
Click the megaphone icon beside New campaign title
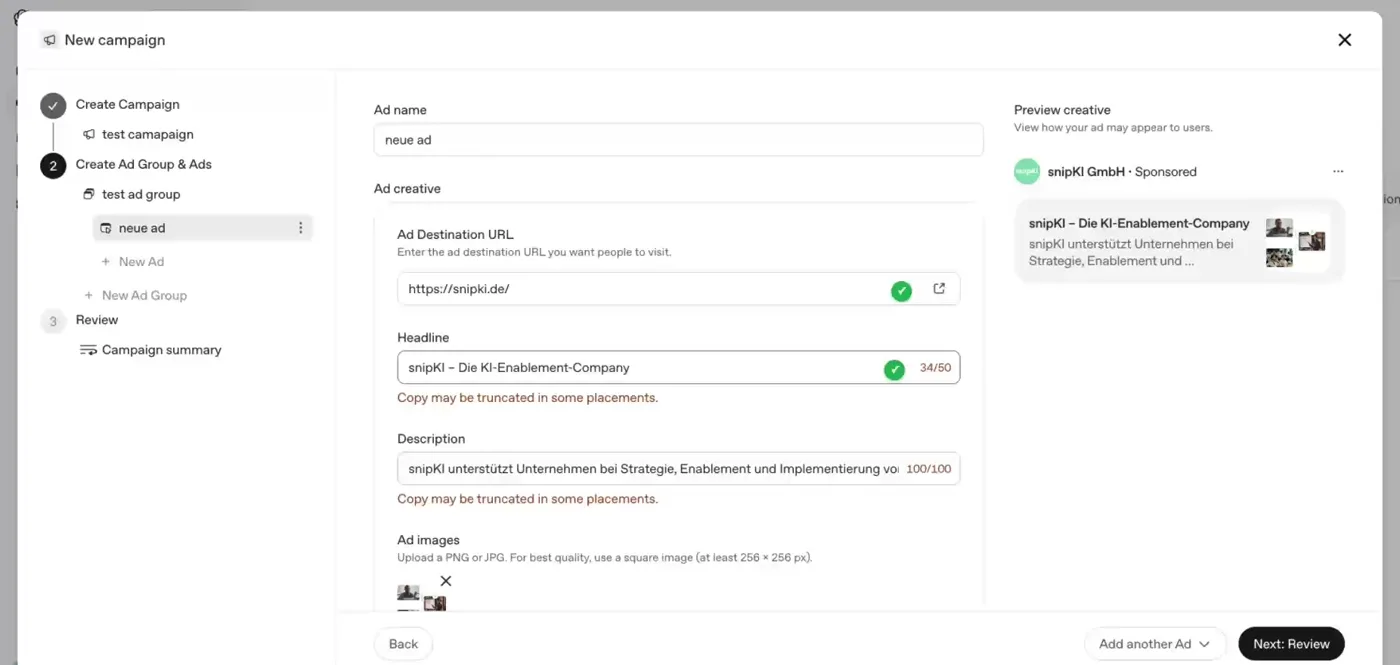[49, 40]
